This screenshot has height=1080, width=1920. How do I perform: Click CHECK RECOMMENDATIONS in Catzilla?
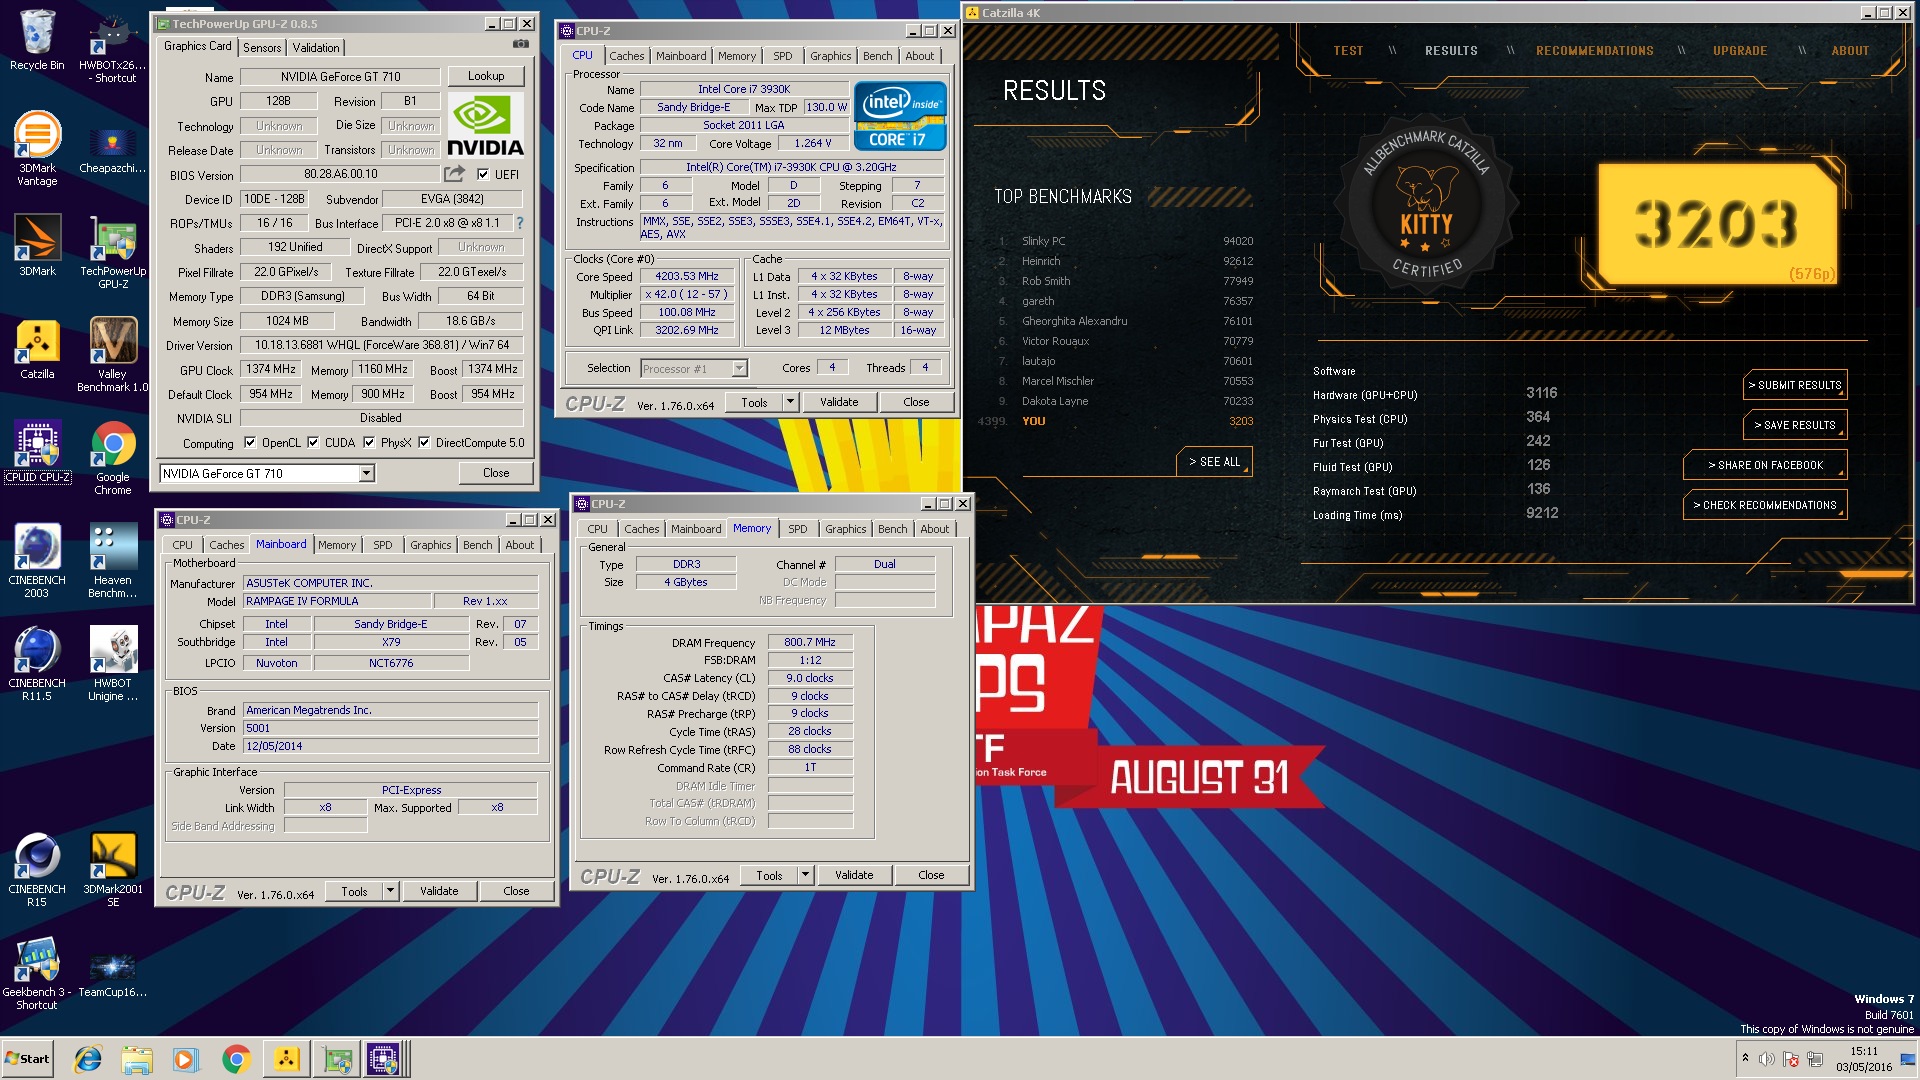(1765, 505)
